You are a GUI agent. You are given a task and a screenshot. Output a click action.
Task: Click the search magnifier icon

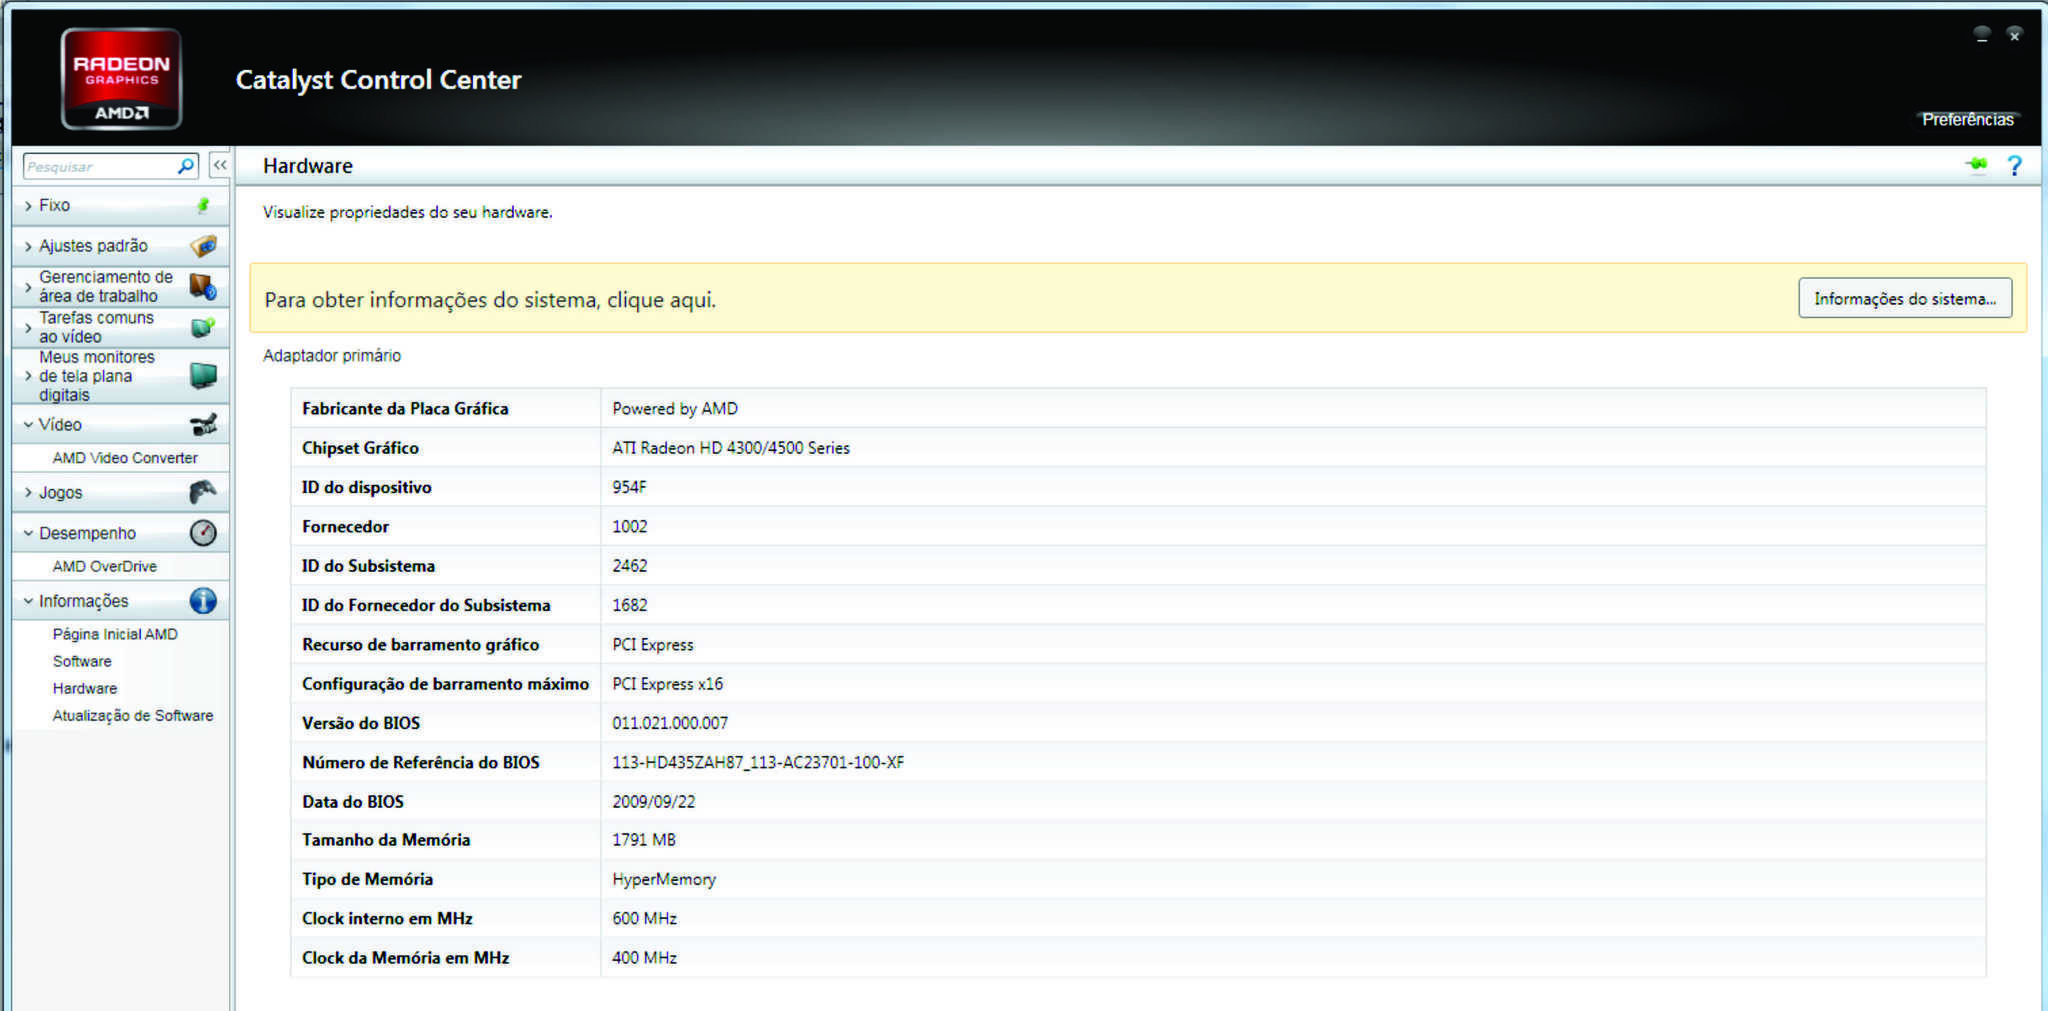(186, 166)
